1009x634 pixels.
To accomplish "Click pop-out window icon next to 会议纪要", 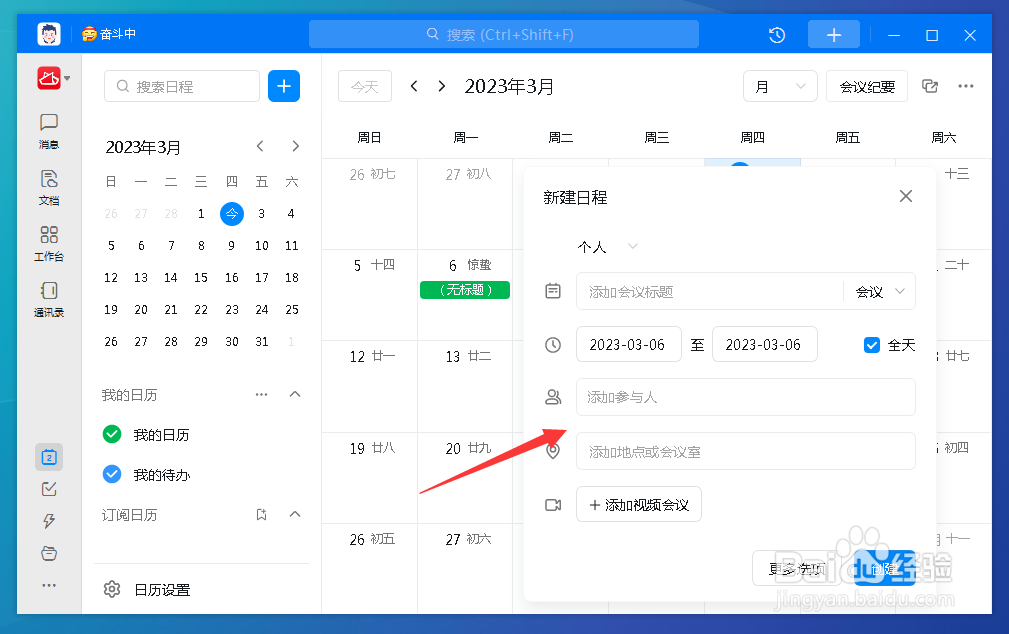I will (x=930, y=86).
